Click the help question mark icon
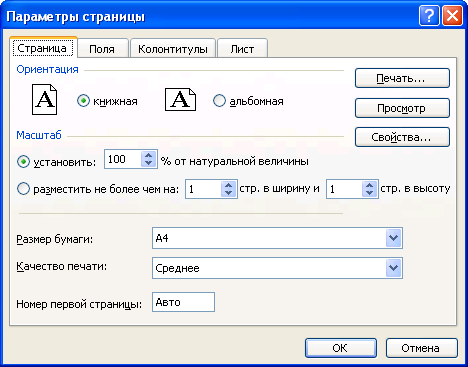Viewport: 468px width, 367px height. tap(429, 16)
